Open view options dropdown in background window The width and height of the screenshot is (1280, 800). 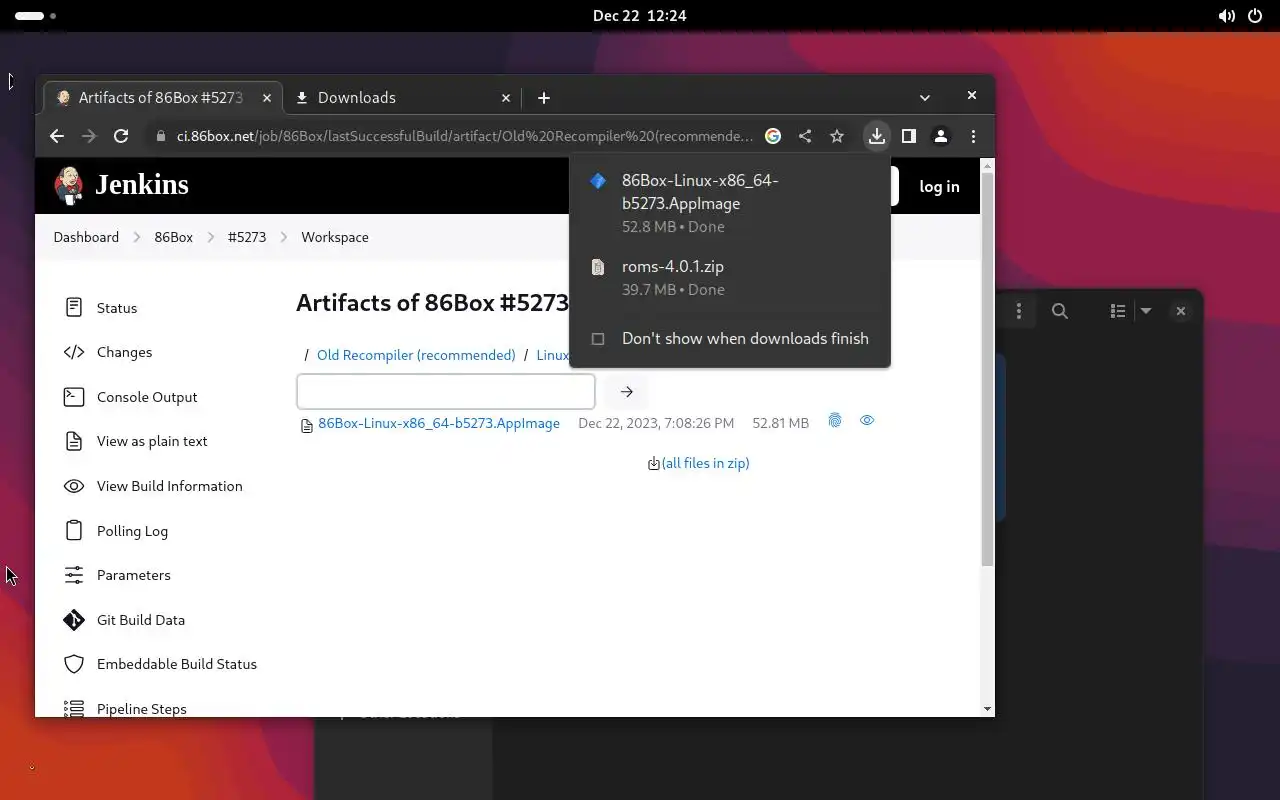tap(1146, 311)
